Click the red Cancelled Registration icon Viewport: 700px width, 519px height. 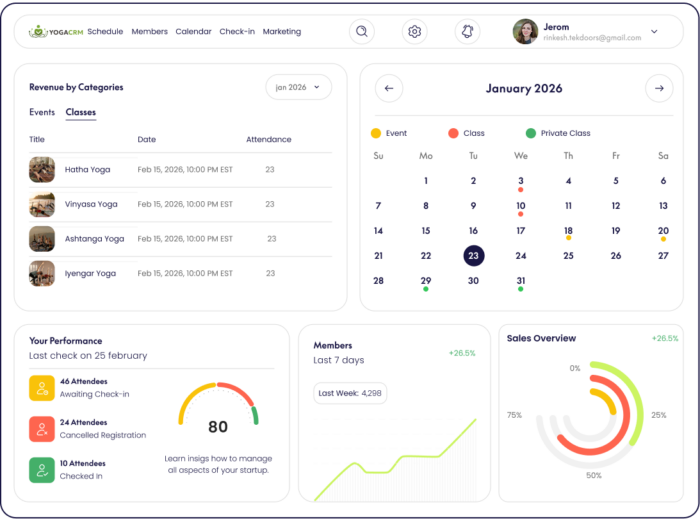pyautogui.click(x=42, y=429)
